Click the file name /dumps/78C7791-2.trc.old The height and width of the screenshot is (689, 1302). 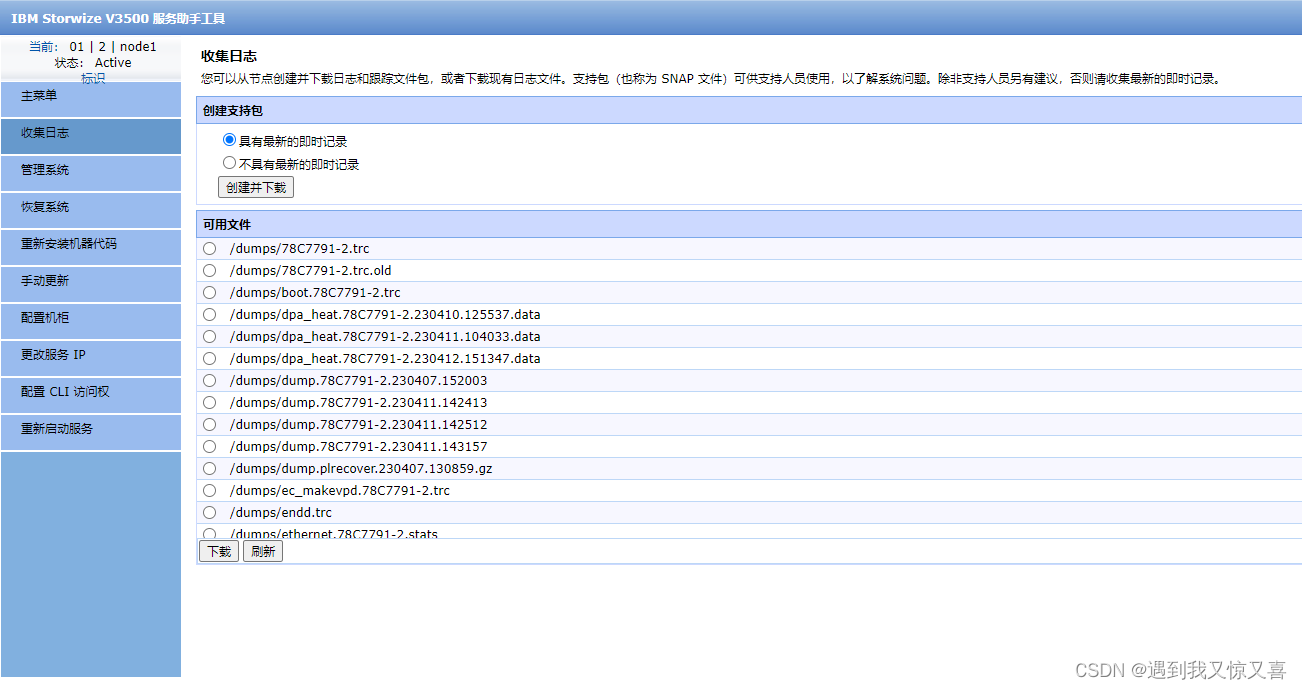310,271
